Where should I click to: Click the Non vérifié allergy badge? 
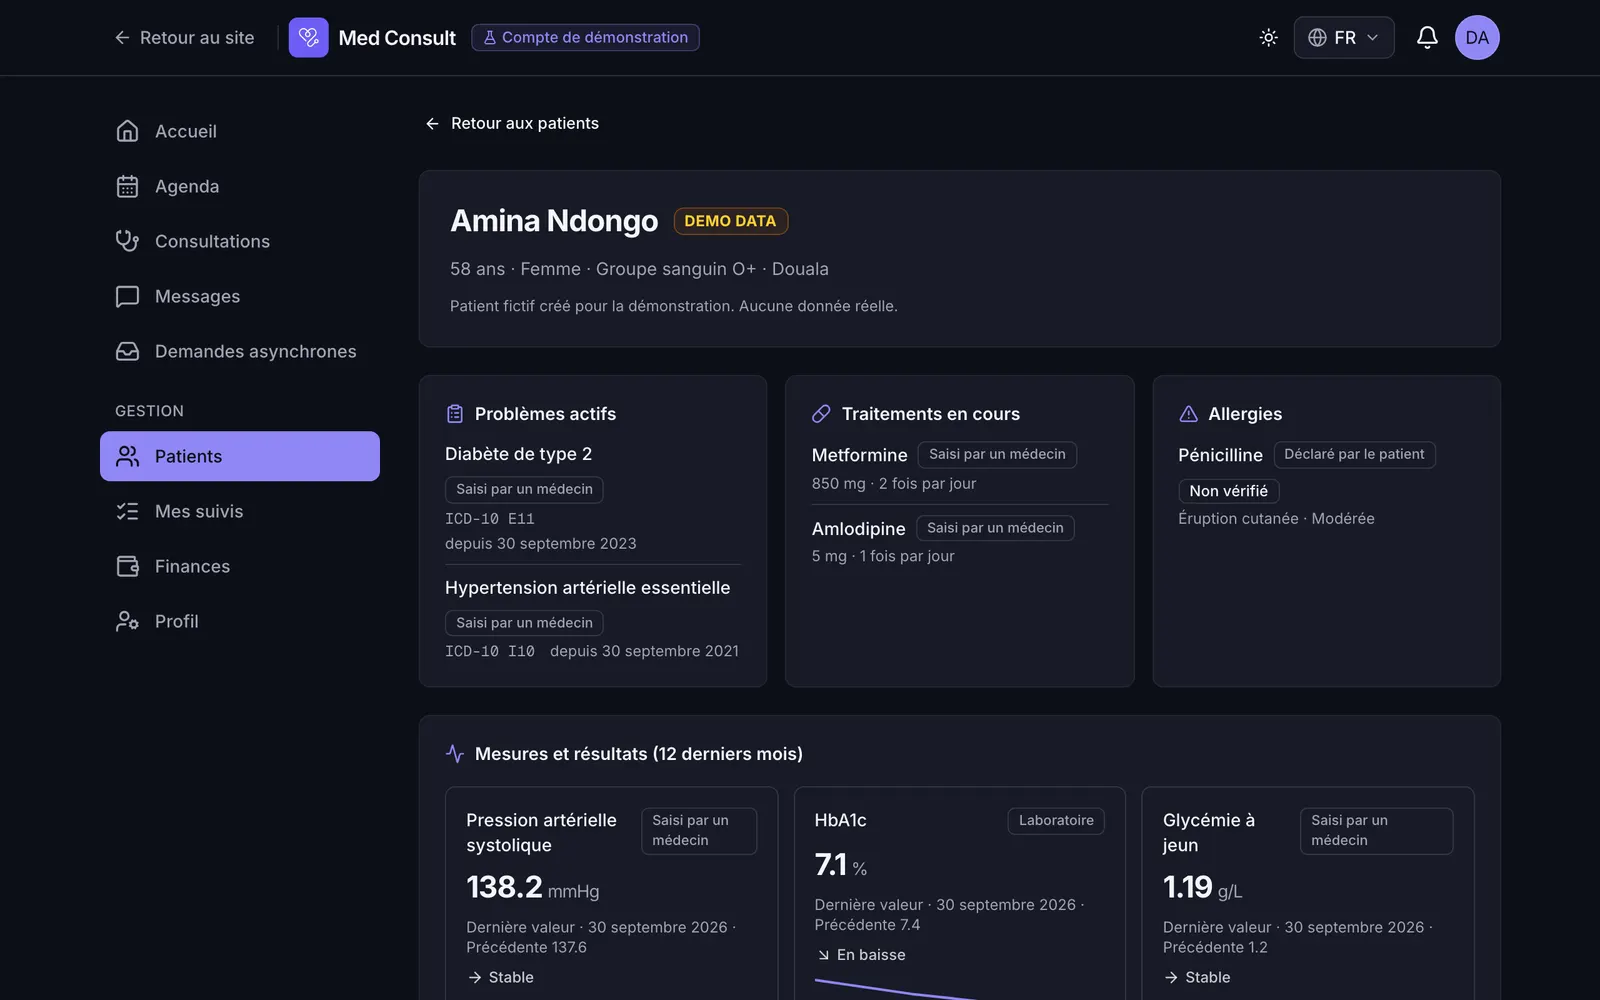(1228, 491)
